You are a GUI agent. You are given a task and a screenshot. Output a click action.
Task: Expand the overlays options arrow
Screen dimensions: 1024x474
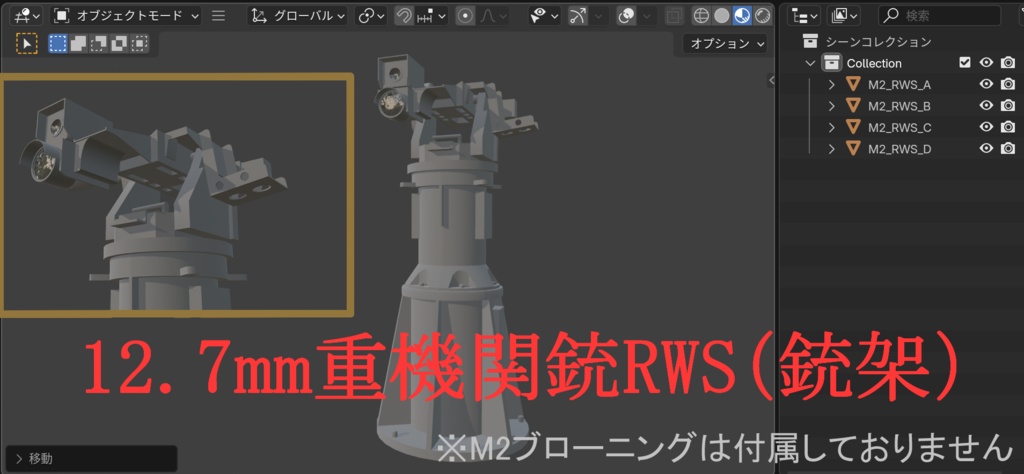pyautogui.click(x=646, y=16)
